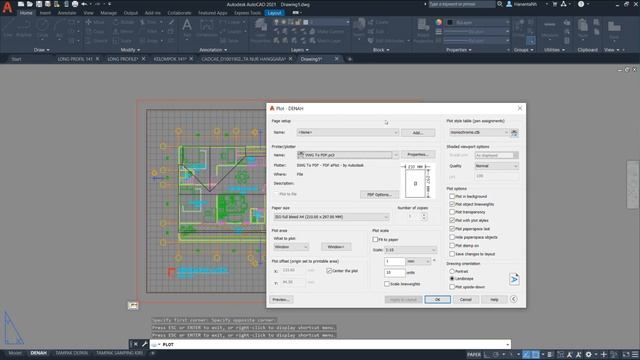Select the Circle tool in Draw panel

click(42, 28)
